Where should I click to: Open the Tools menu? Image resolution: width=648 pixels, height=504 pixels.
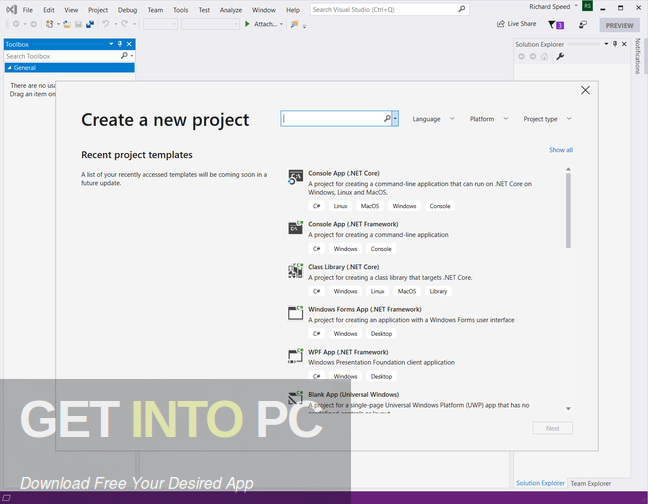181,10
